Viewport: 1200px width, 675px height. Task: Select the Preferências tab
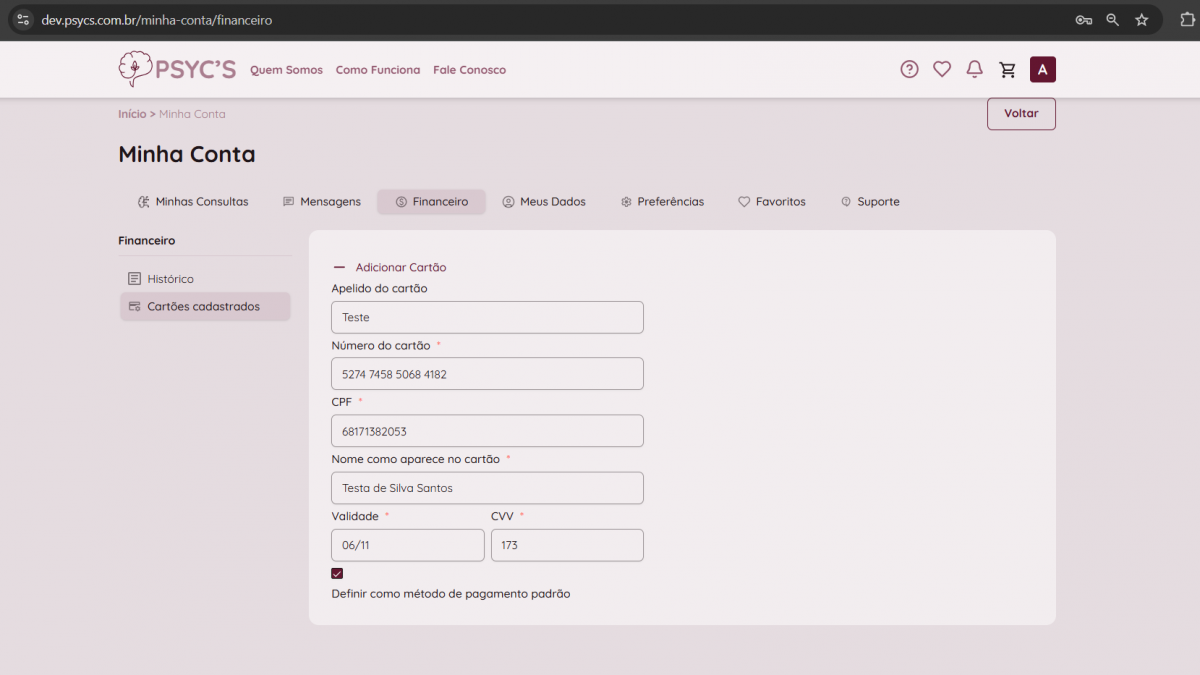click(x=662, y=202)
